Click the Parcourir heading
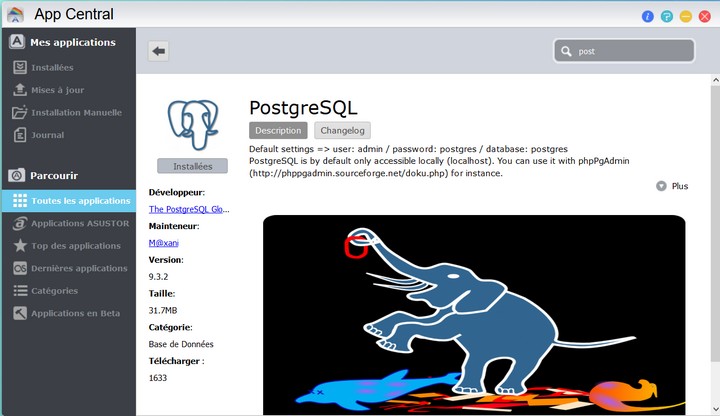Viewport: 720px width, 416px height. pyautogui.click(x=54, y=175)
